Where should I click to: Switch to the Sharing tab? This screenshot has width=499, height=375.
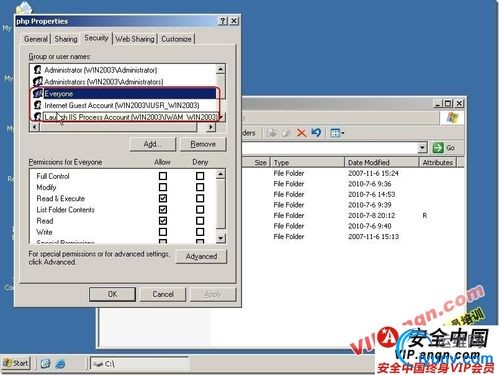coord(66,39)
